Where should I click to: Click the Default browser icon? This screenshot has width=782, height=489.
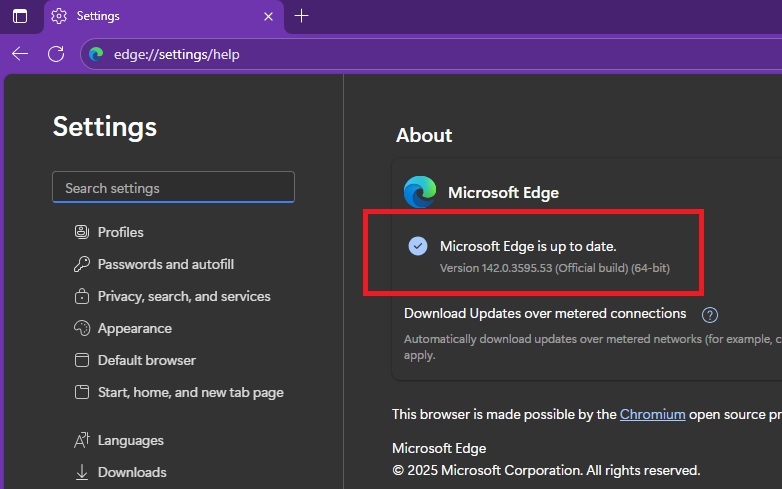[82, 360]
